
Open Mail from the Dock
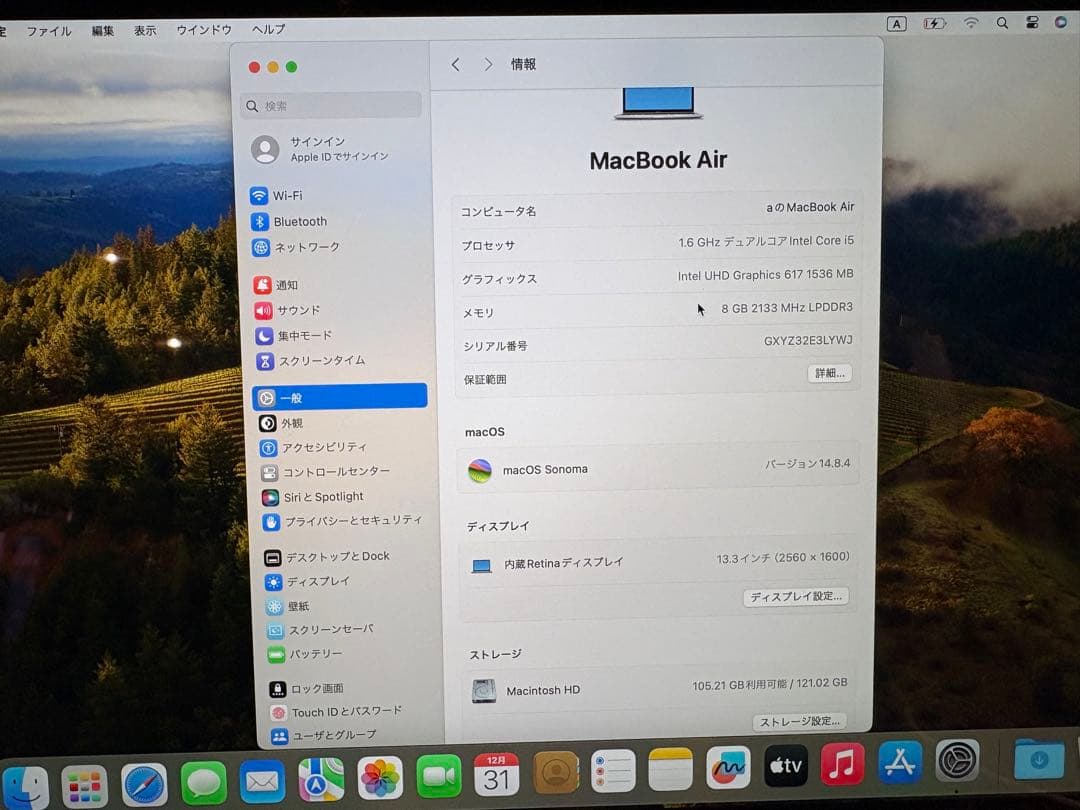click(x=262, y=782)
